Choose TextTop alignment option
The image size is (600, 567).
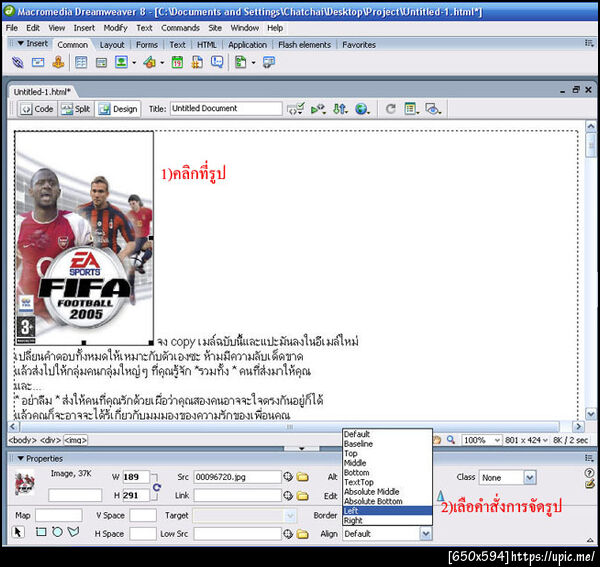[387, 482]
